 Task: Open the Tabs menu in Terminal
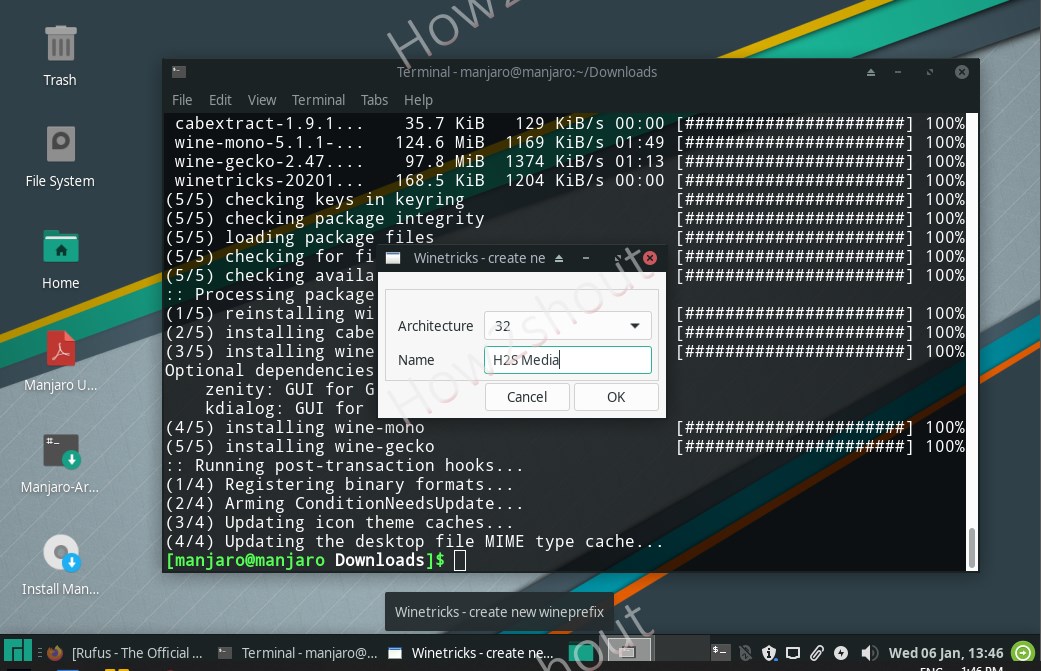coord(375,99)
